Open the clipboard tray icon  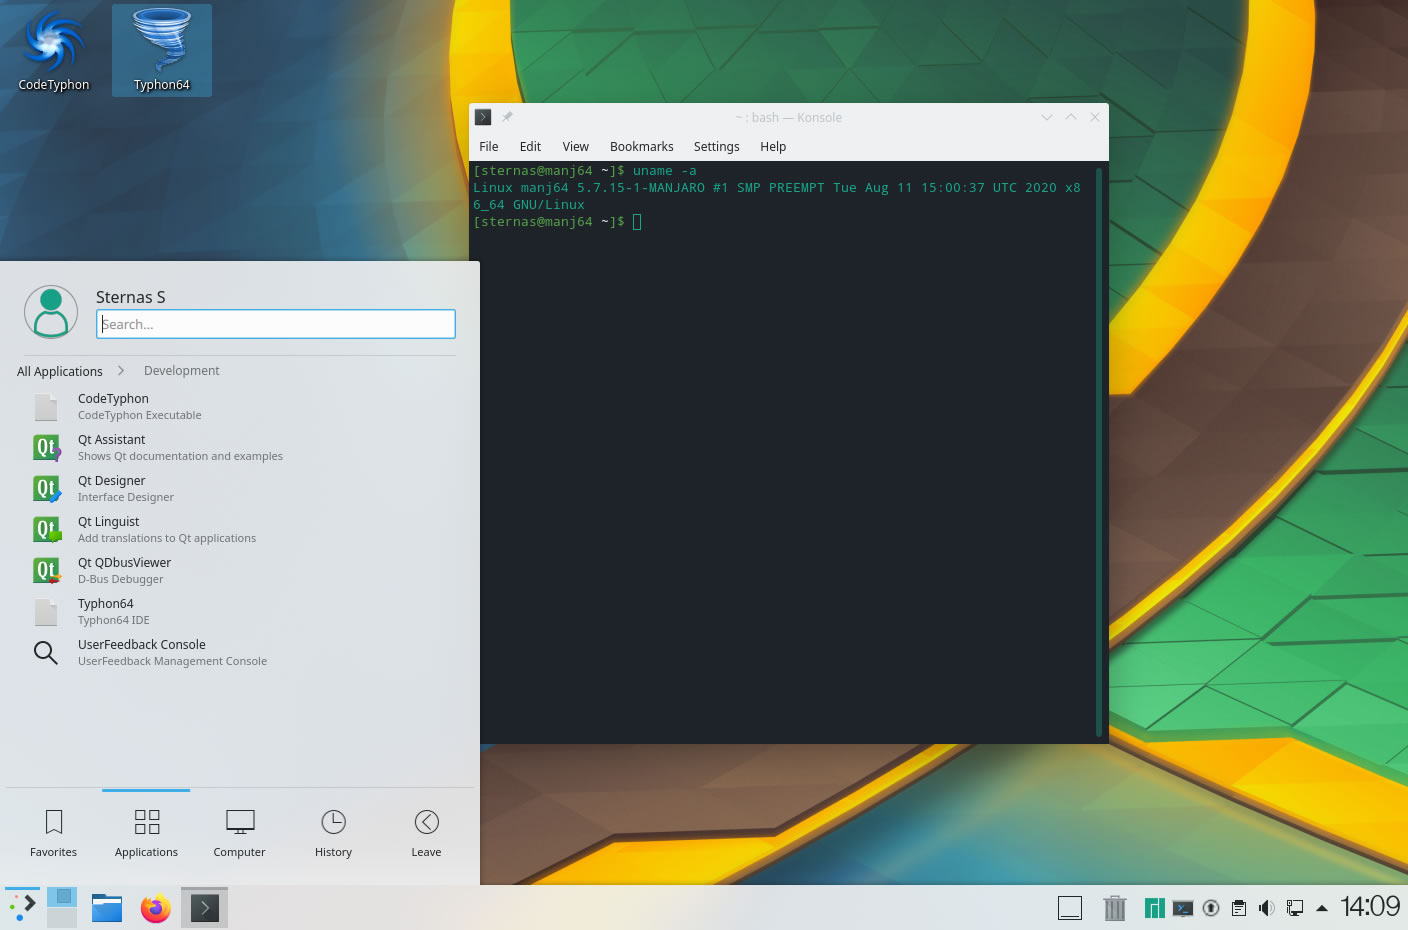[1239, 908]
